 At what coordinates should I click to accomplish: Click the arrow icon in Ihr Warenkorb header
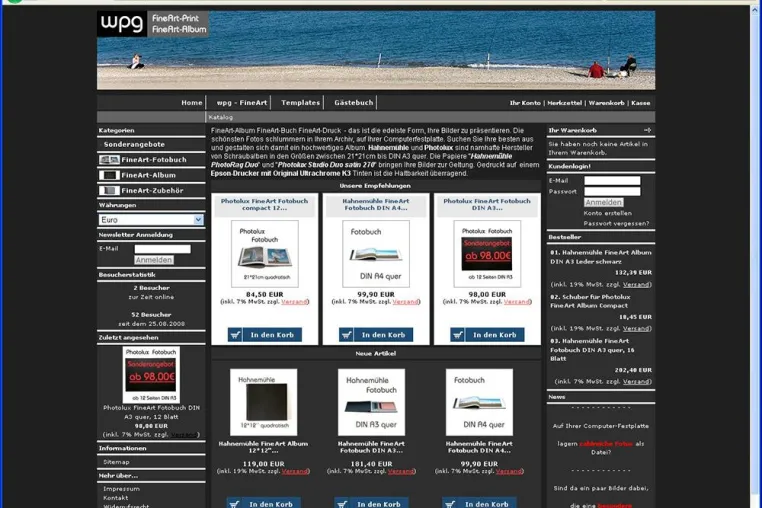click(647, 130)
